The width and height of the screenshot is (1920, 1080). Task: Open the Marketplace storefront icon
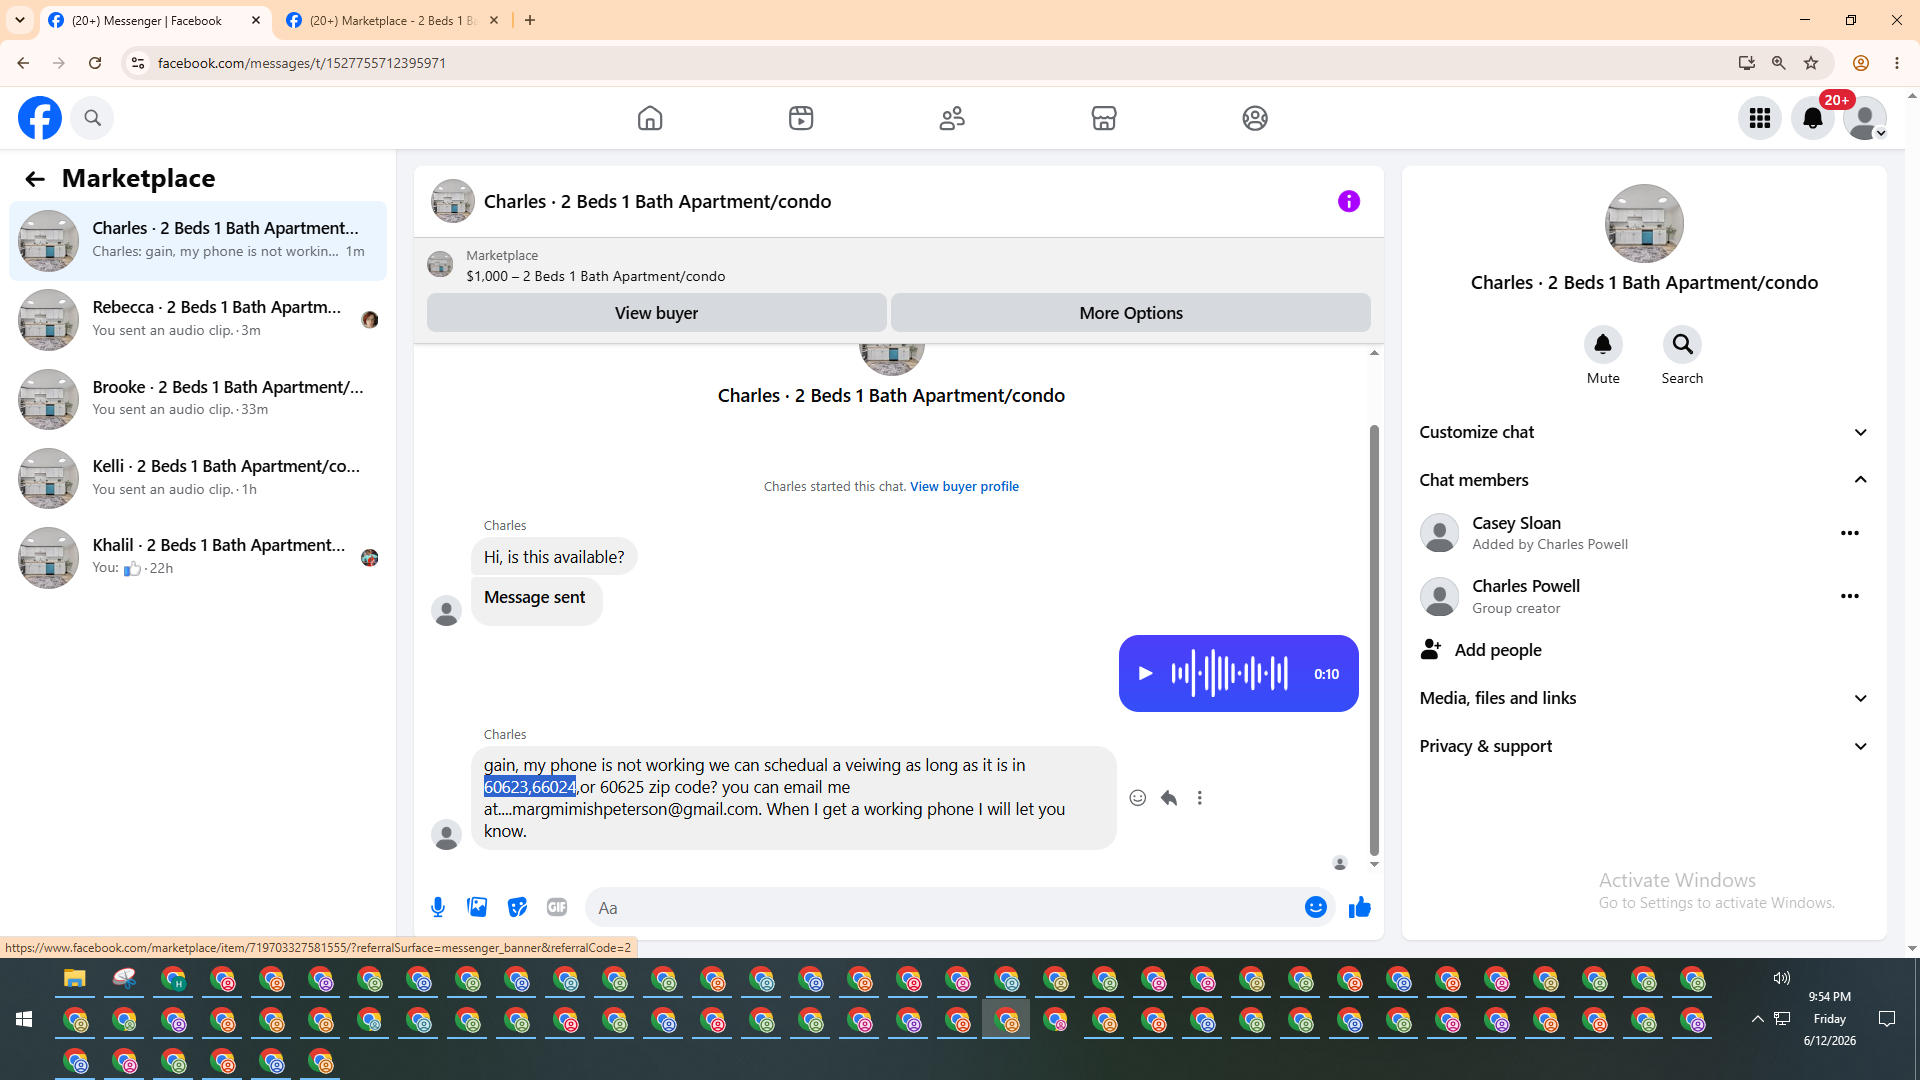[1104, 118]
